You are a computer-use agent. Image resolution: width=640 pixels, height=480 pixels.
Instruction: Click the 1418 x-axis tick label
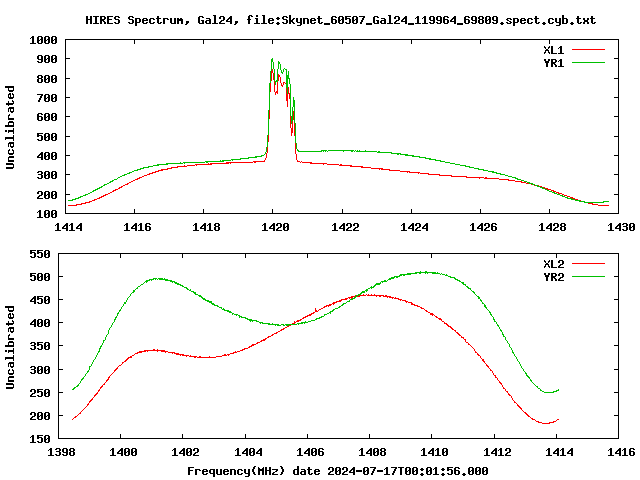(206, 227)
